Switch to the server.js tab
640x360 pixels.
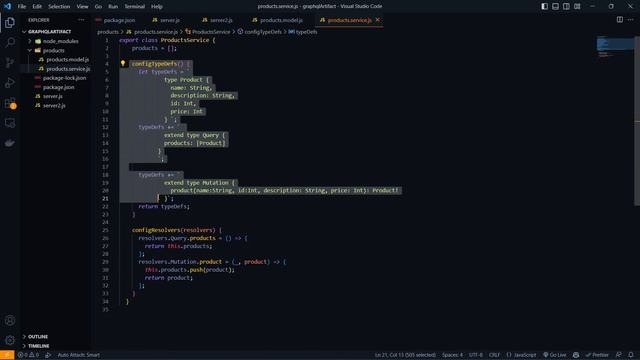coord(170,20)
